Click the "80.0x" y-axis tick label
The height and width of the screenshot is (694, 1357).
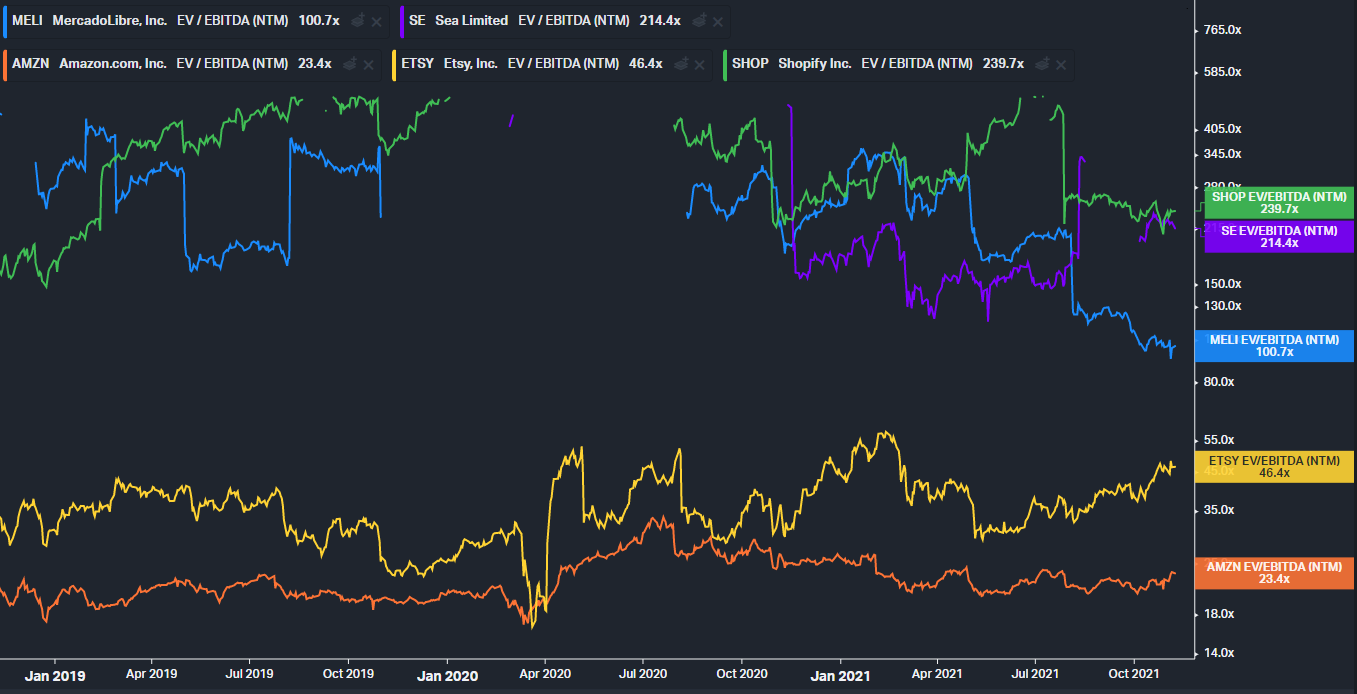[x=1220, y=382]
